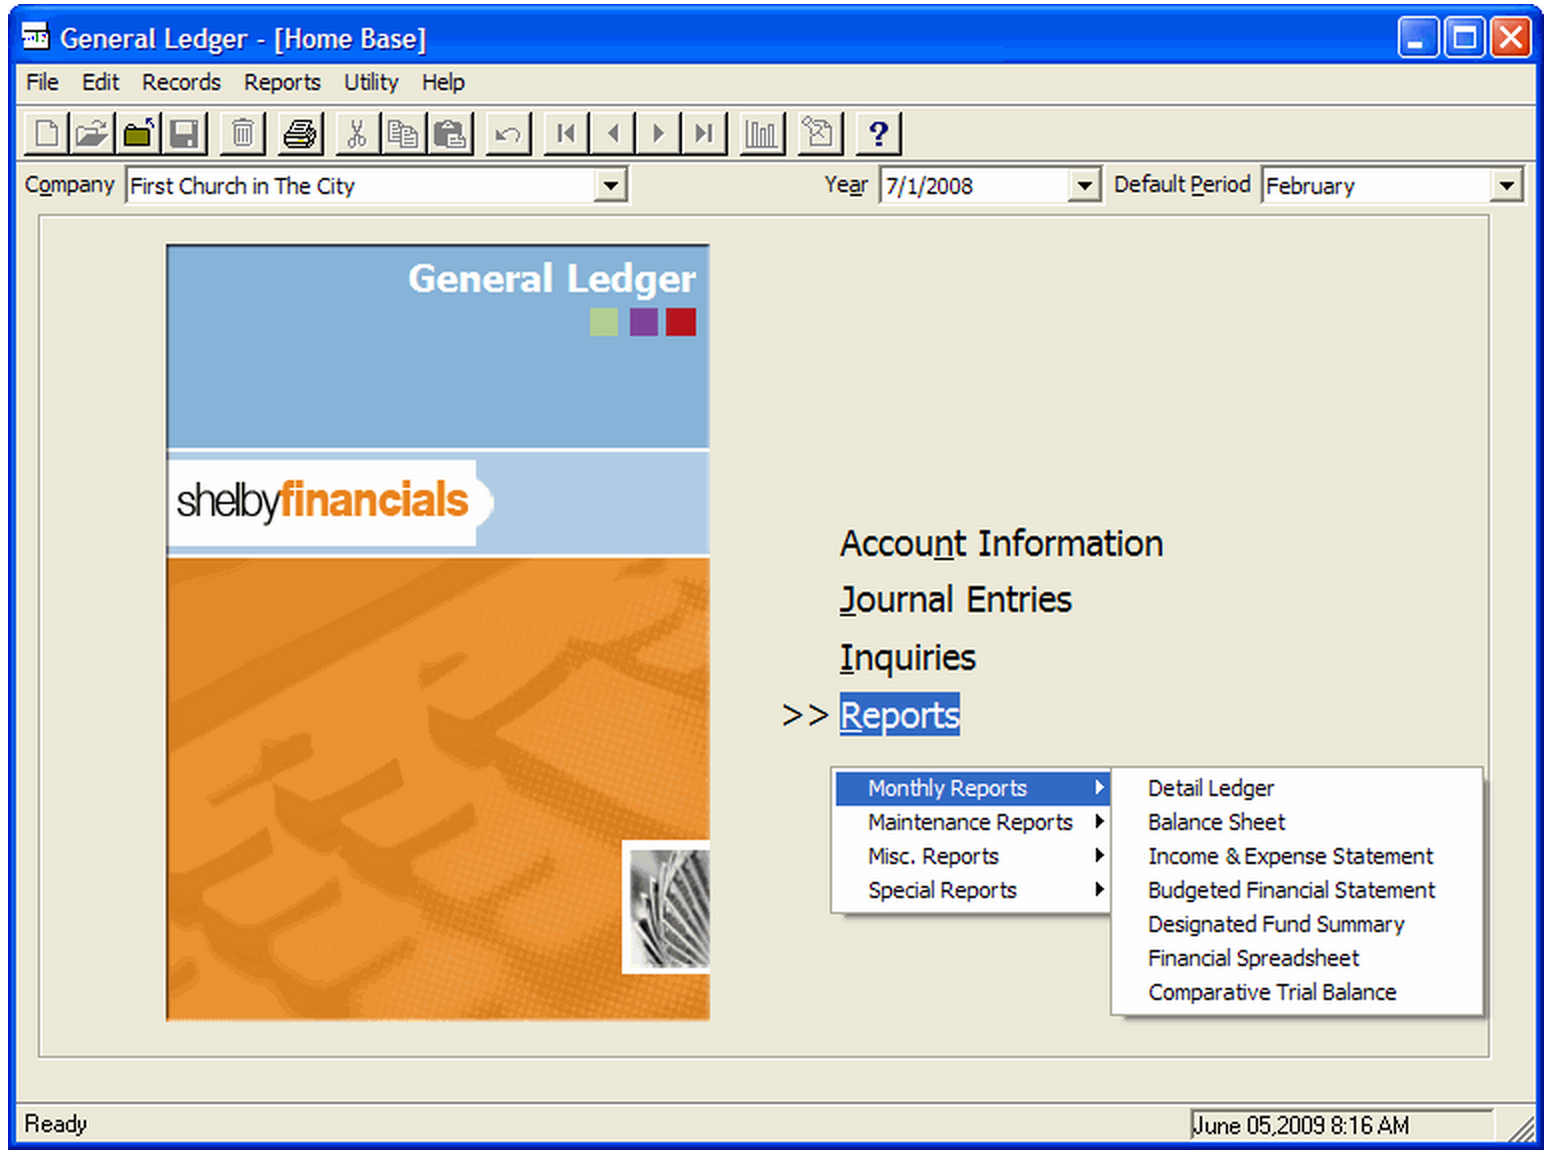1552x1160 pixels.
Task: Expand the Monthly Reports submenu
Action: click(x=972, y=788)
